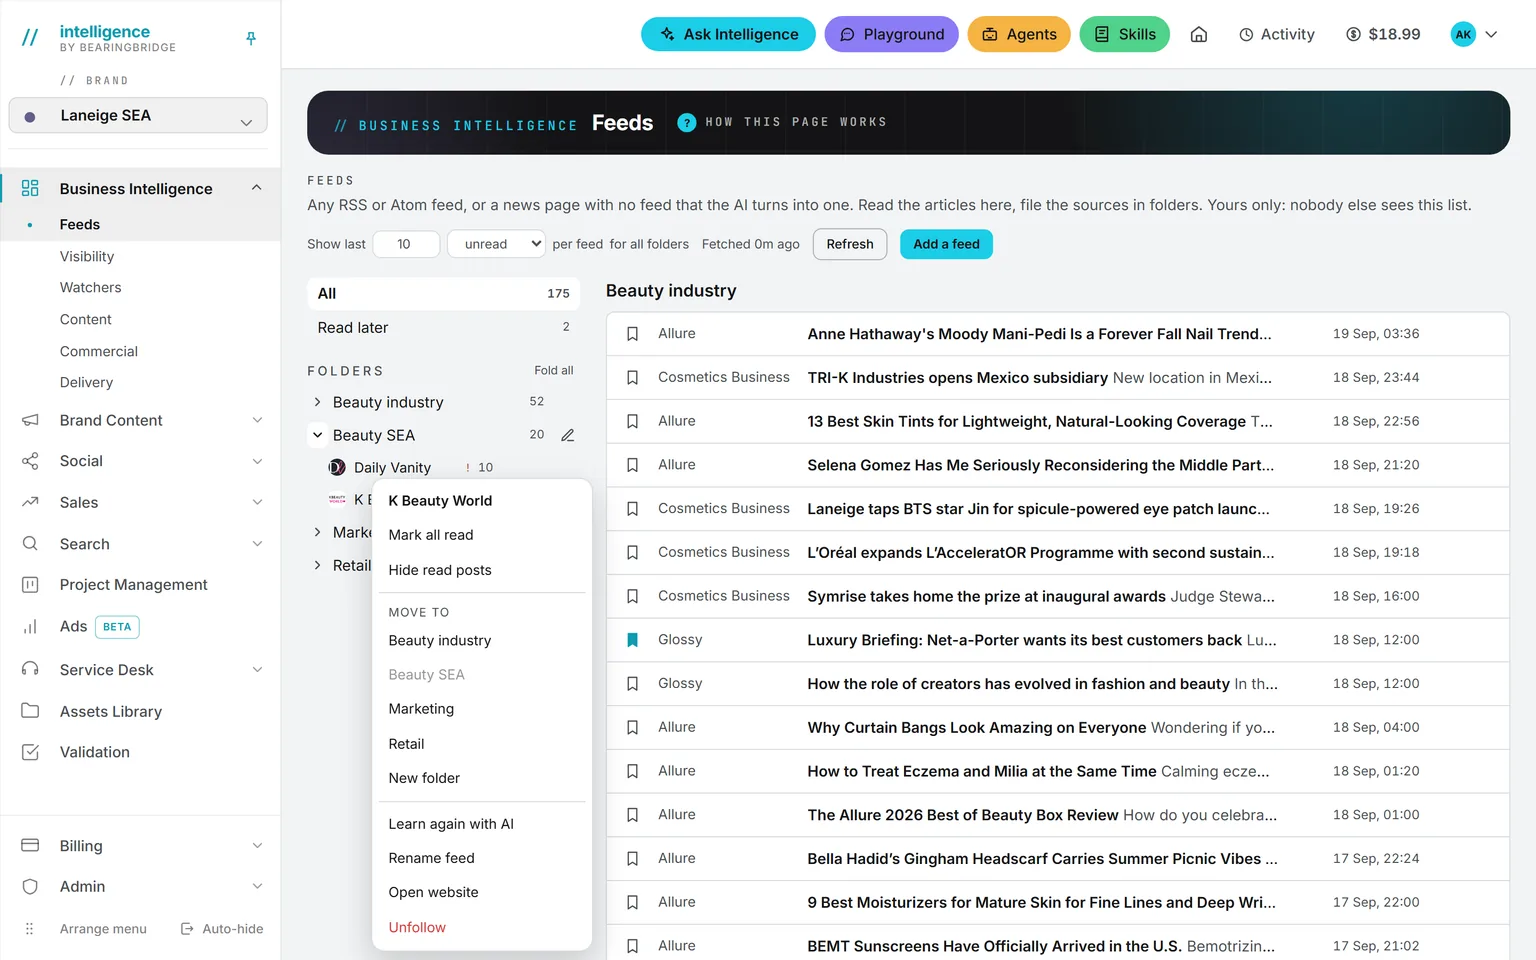Click the Service Desk headset icon
The height and width of the screenshot is (960, 1536).
click(30, 669)
